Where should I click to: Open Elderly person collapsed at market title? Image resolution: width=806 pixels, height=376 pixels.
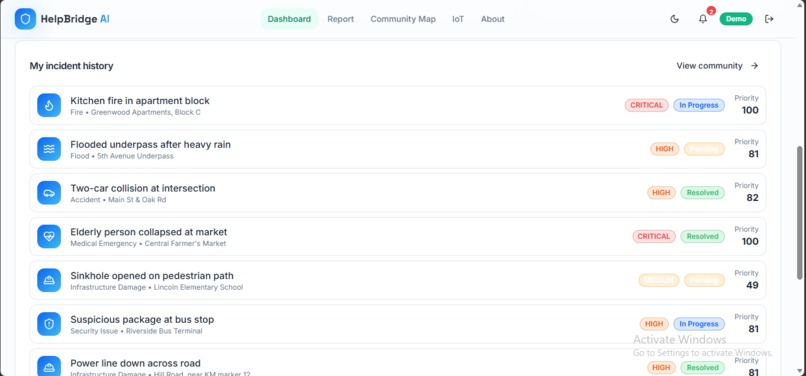coord(149,232)
